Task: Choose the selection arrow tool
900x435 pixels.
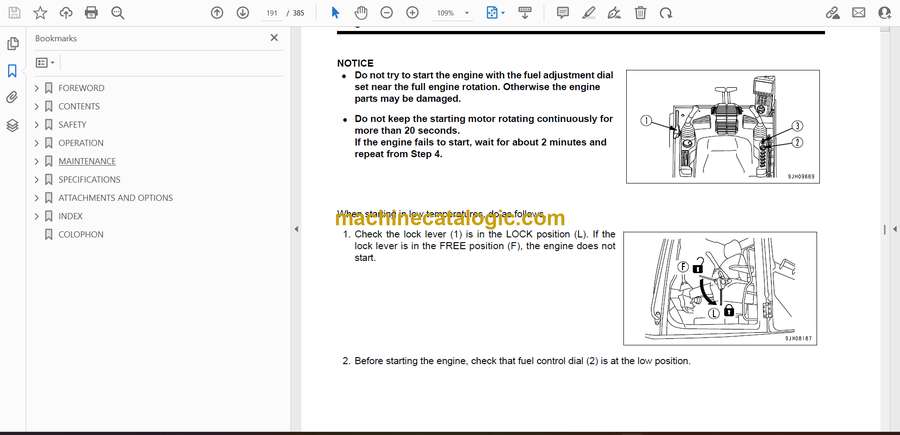Action: (336, 13)
